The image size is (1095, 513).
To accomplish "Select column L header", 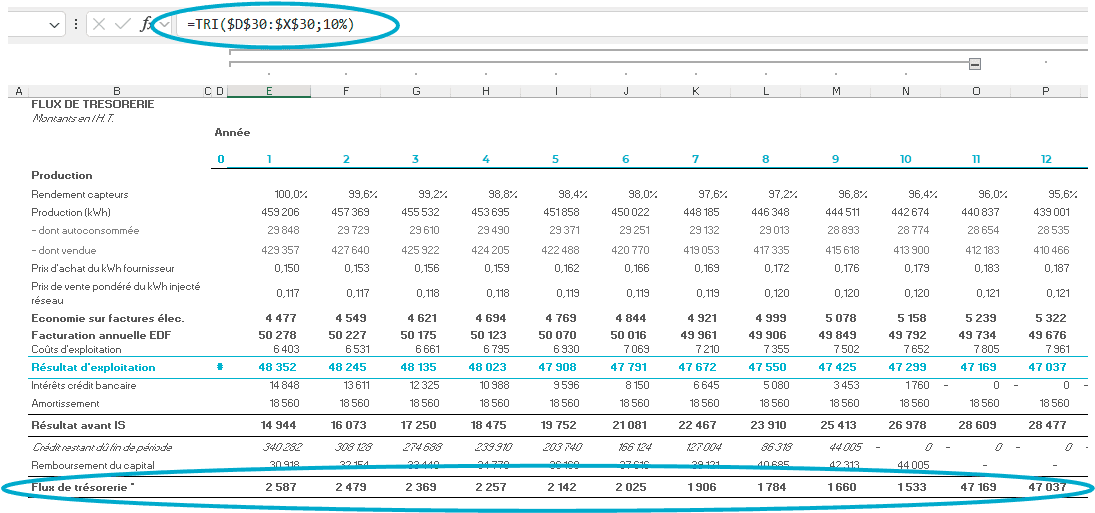I will pos(766,91).
